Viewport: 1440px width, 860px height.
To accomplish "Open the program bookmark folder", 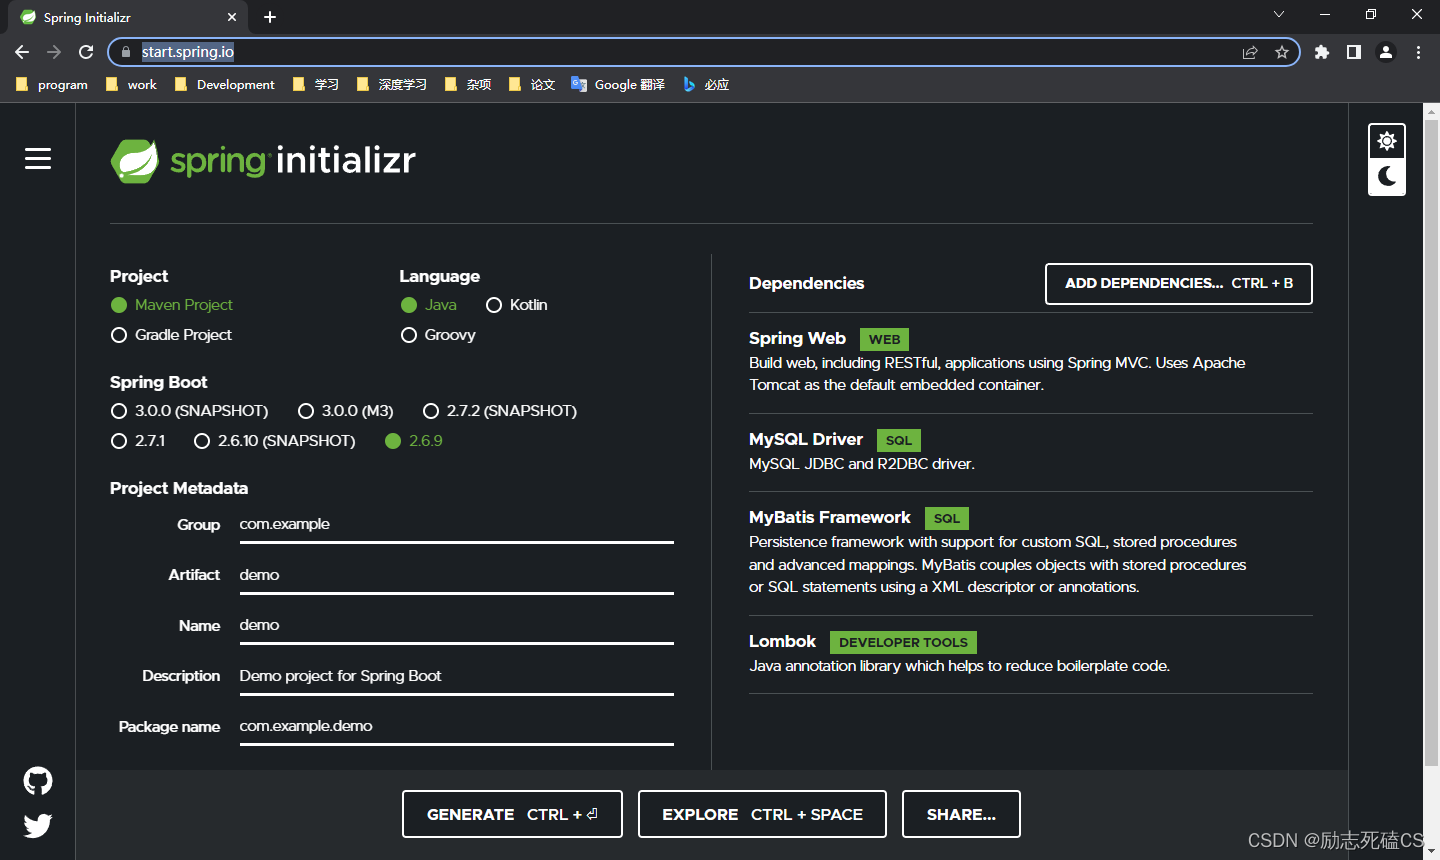I will pyautogui.click(x=52, y=85).
